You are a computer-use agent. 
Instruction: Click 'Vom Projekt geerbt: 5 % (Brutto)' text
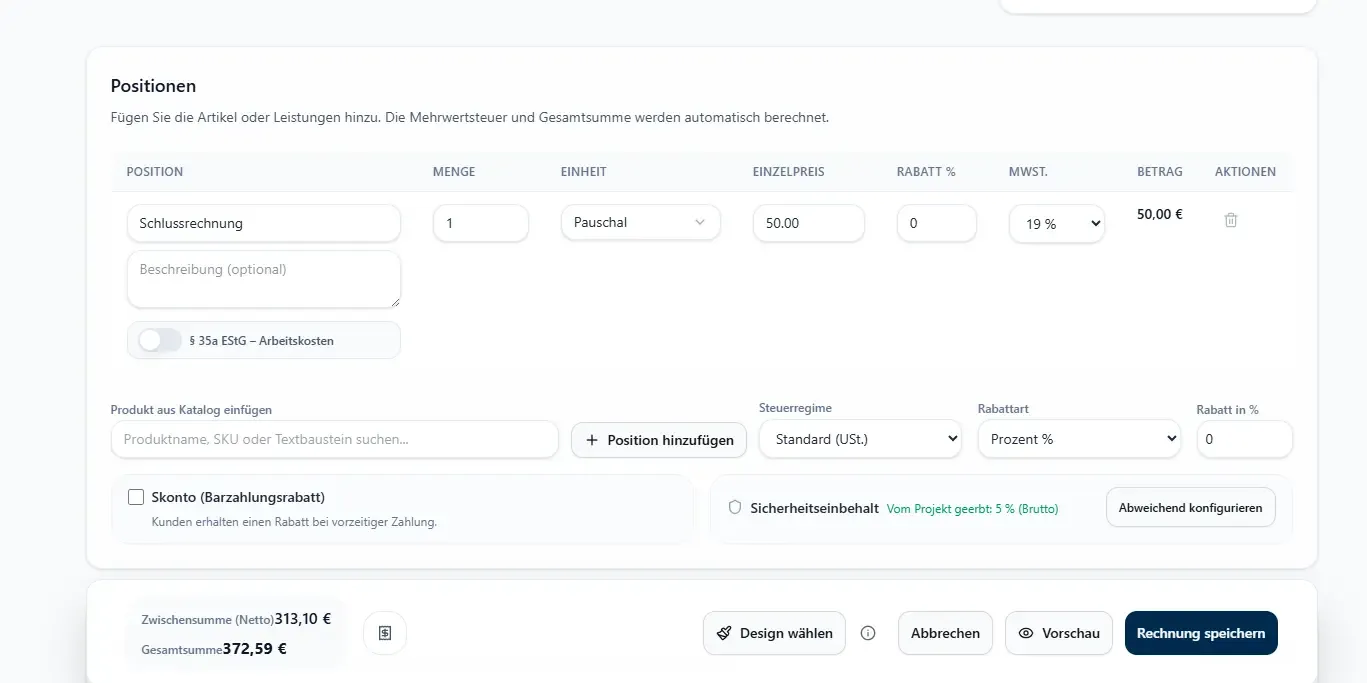click(972, 509)
